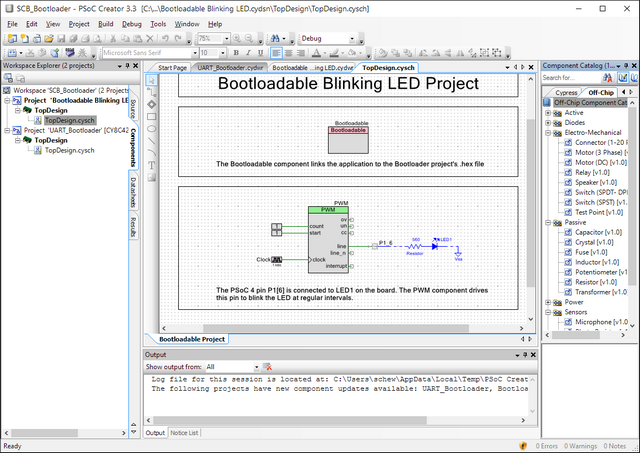Switch to the Notice List tab

pos(184,433)
